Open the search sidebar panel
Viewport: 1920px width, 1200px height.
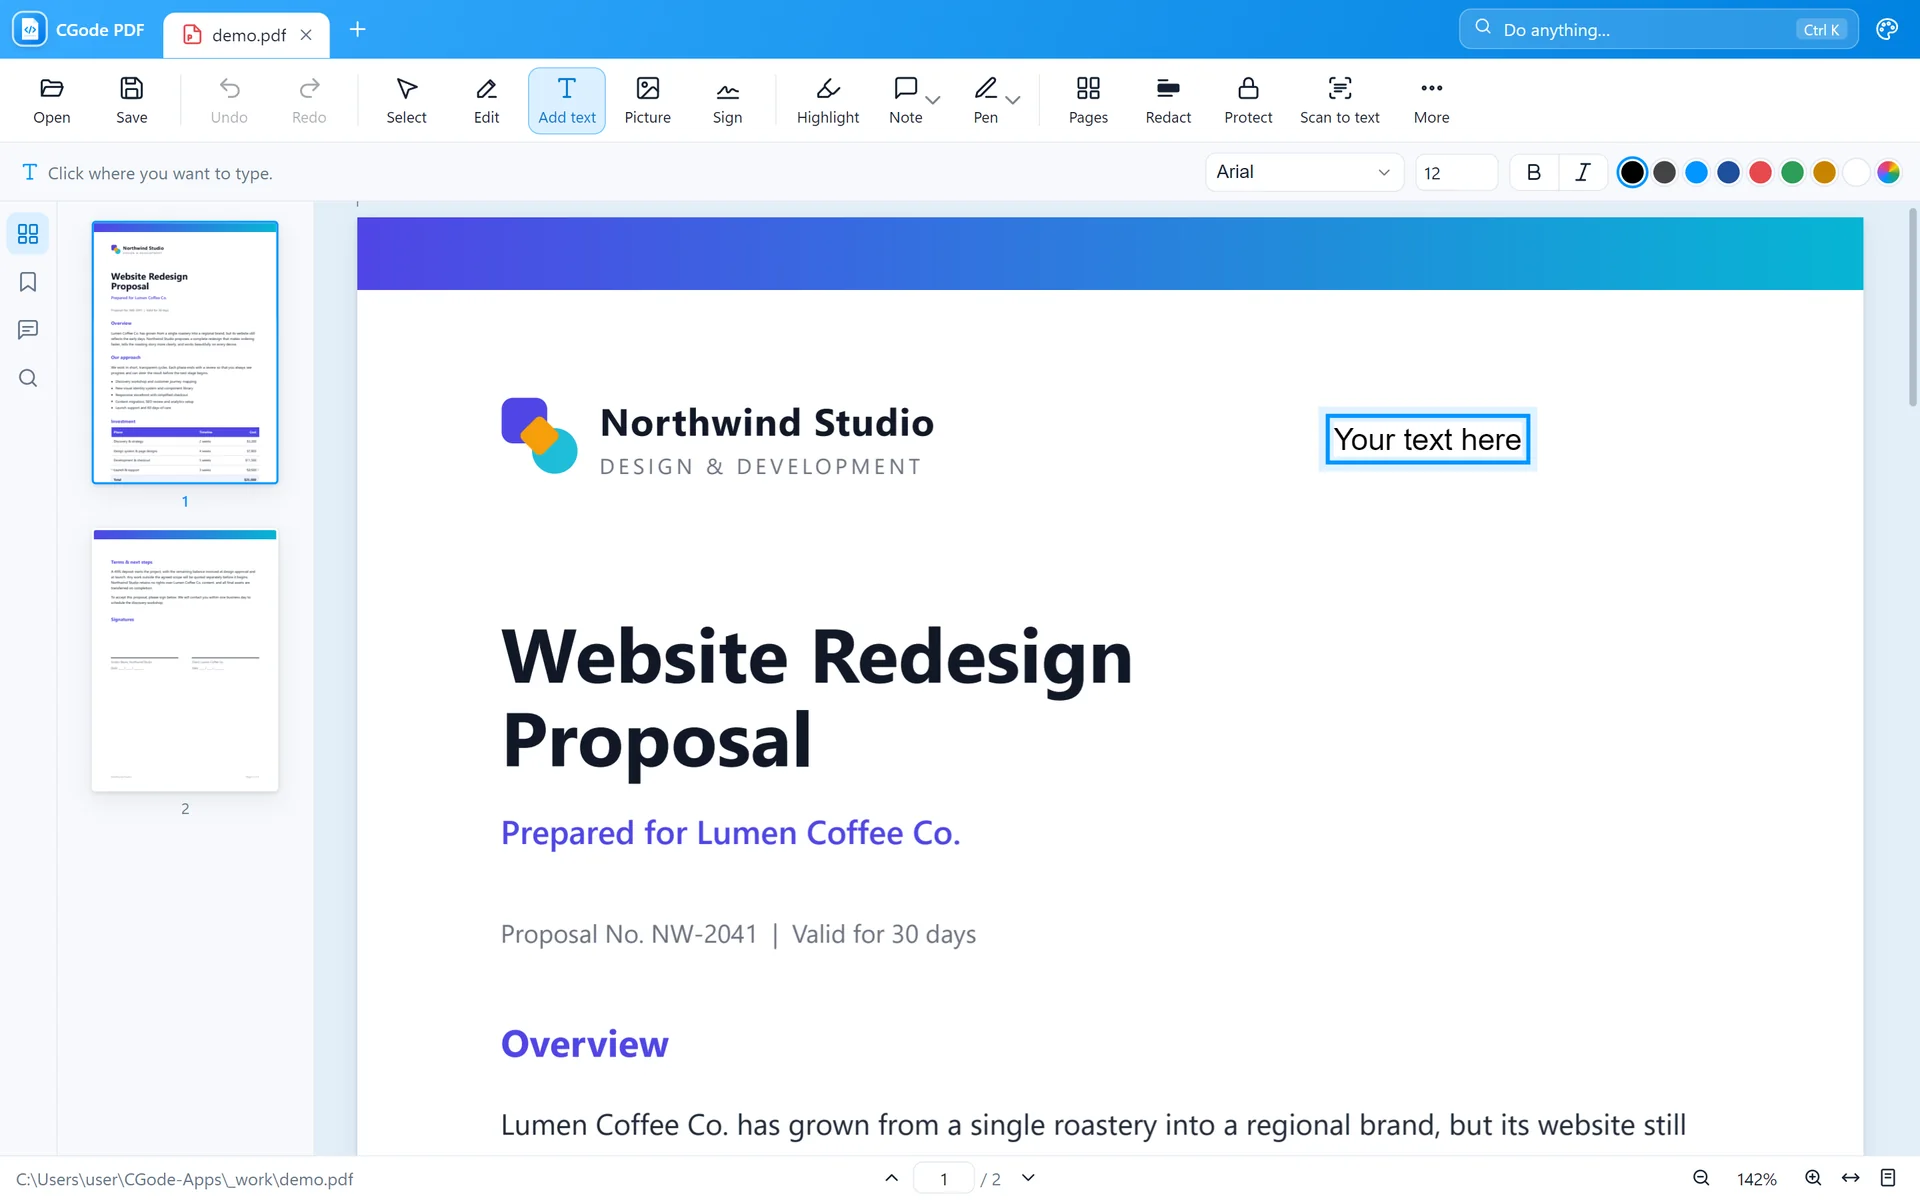pos(28,378)
